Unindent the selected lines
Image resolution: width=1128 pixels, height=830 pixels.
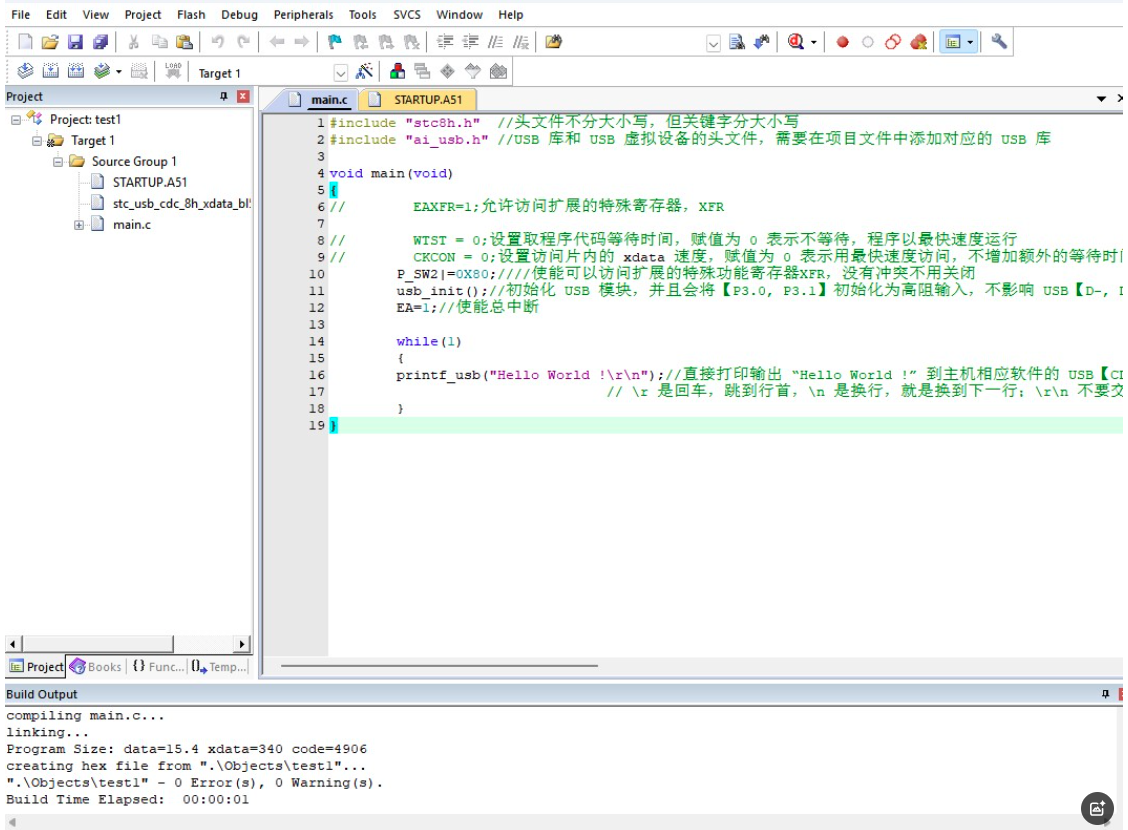click(x=470, y=42)
